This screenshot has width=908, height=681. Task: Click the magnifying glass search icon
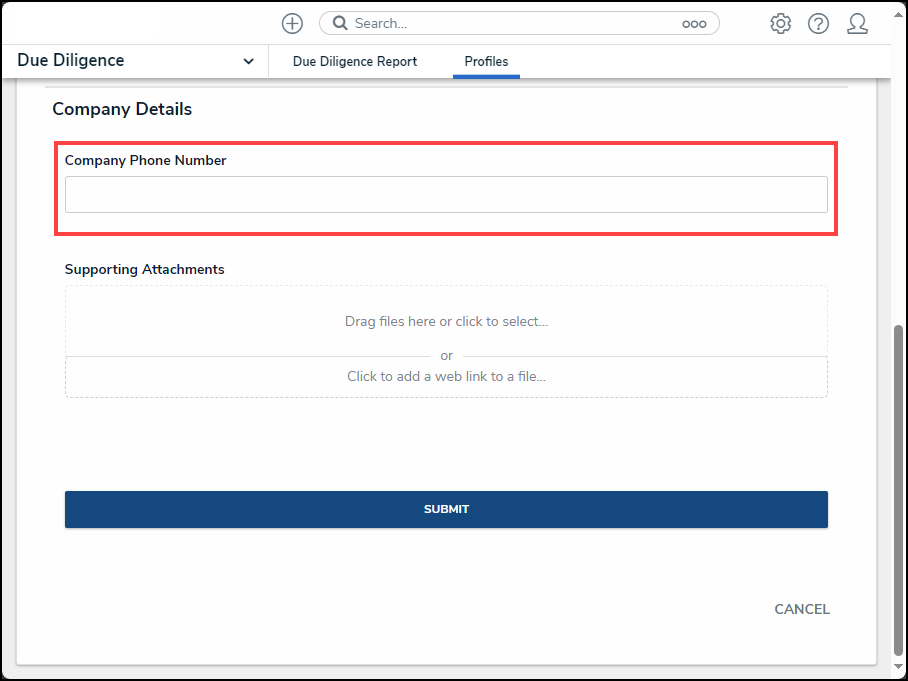point(340,23)
